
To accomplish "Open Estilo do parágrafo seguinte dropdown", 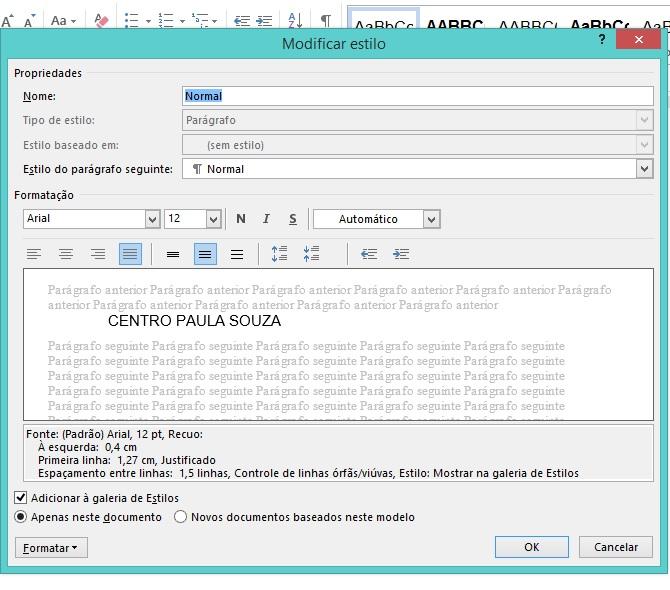I will pos(644,169).
